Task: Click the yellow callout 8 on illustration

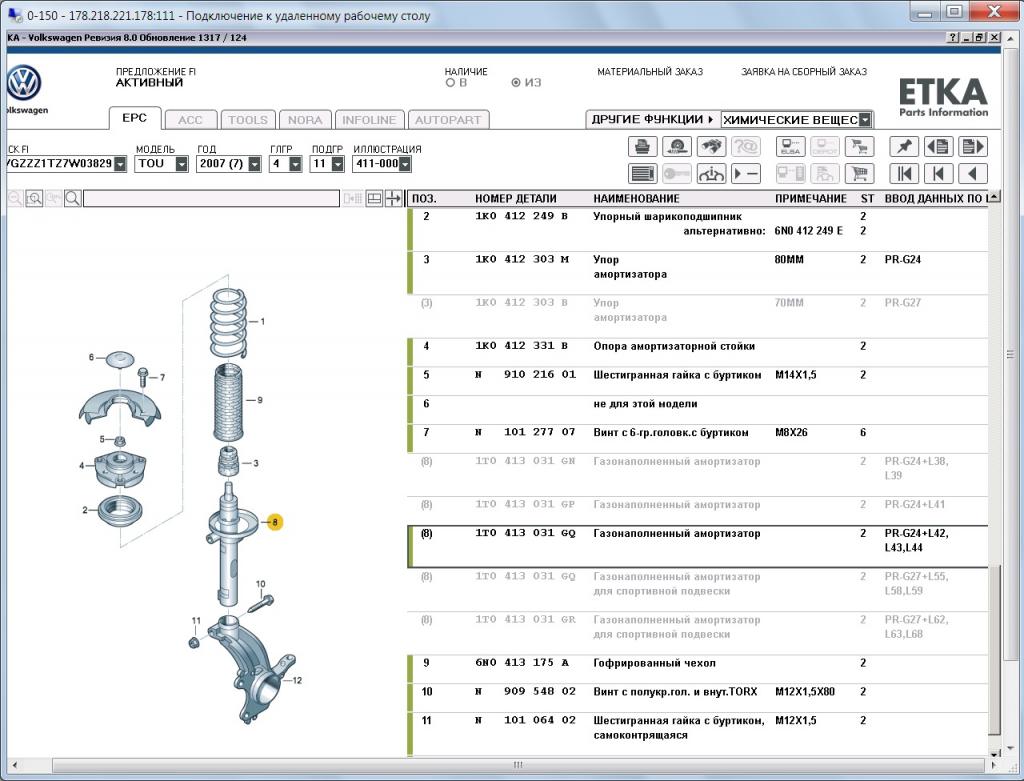Action: pyautogui.click(x=275, y=522)
